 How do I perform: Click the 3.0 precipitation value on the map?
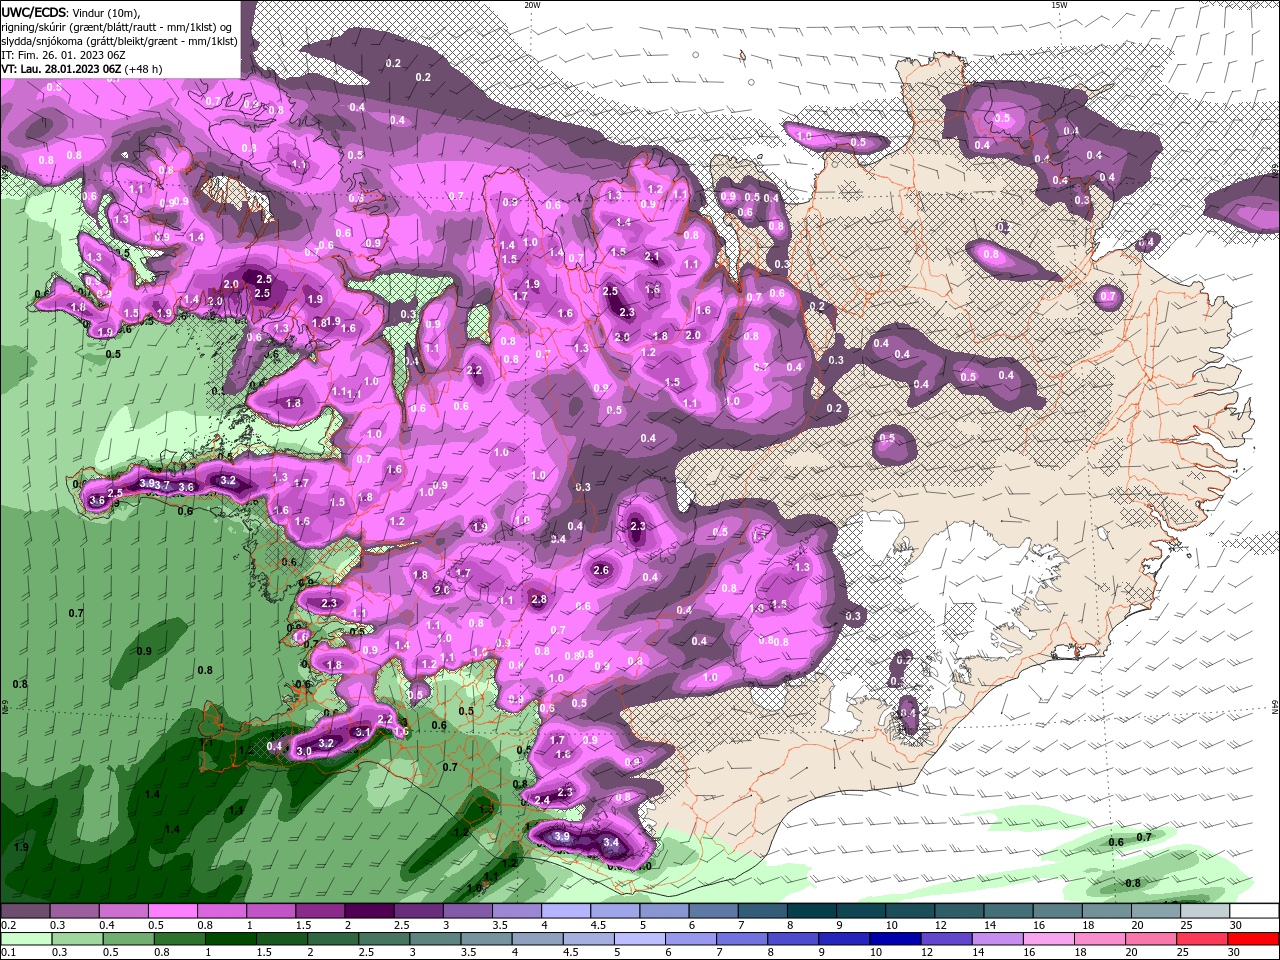[305, 750]
